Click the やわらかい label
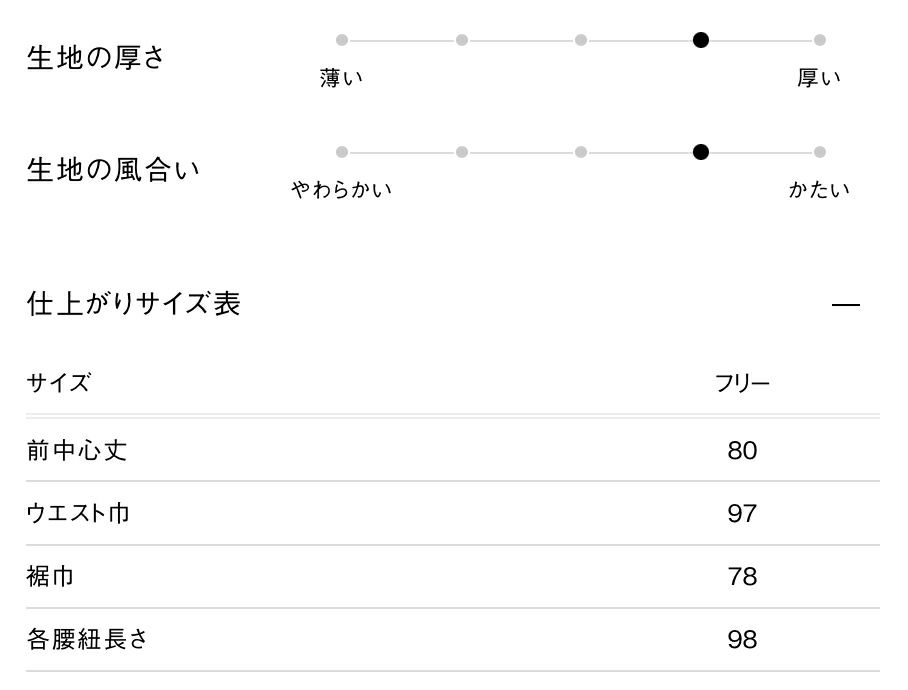 tap(342, 190)
